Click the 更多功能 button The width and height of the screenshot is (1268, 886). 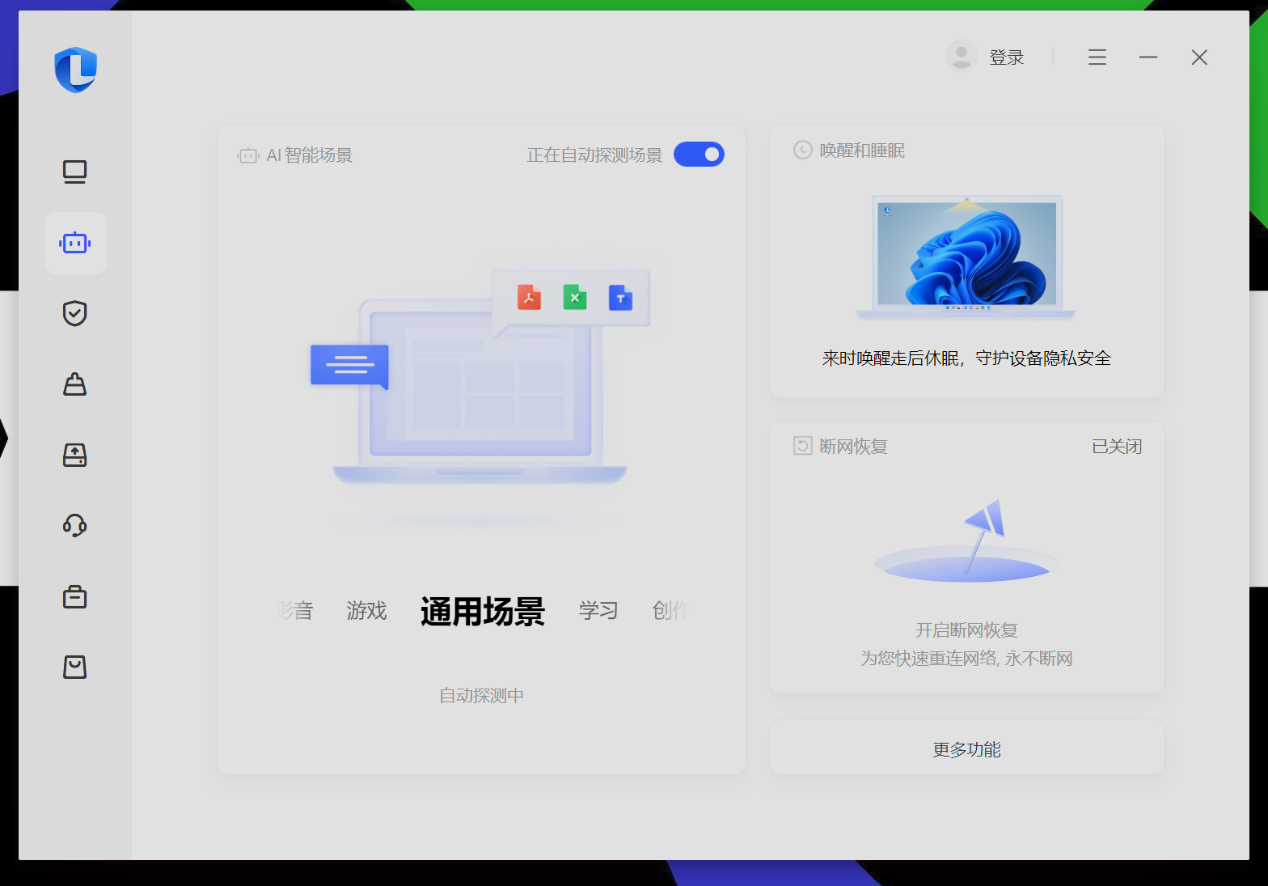[x=966, y=749]
